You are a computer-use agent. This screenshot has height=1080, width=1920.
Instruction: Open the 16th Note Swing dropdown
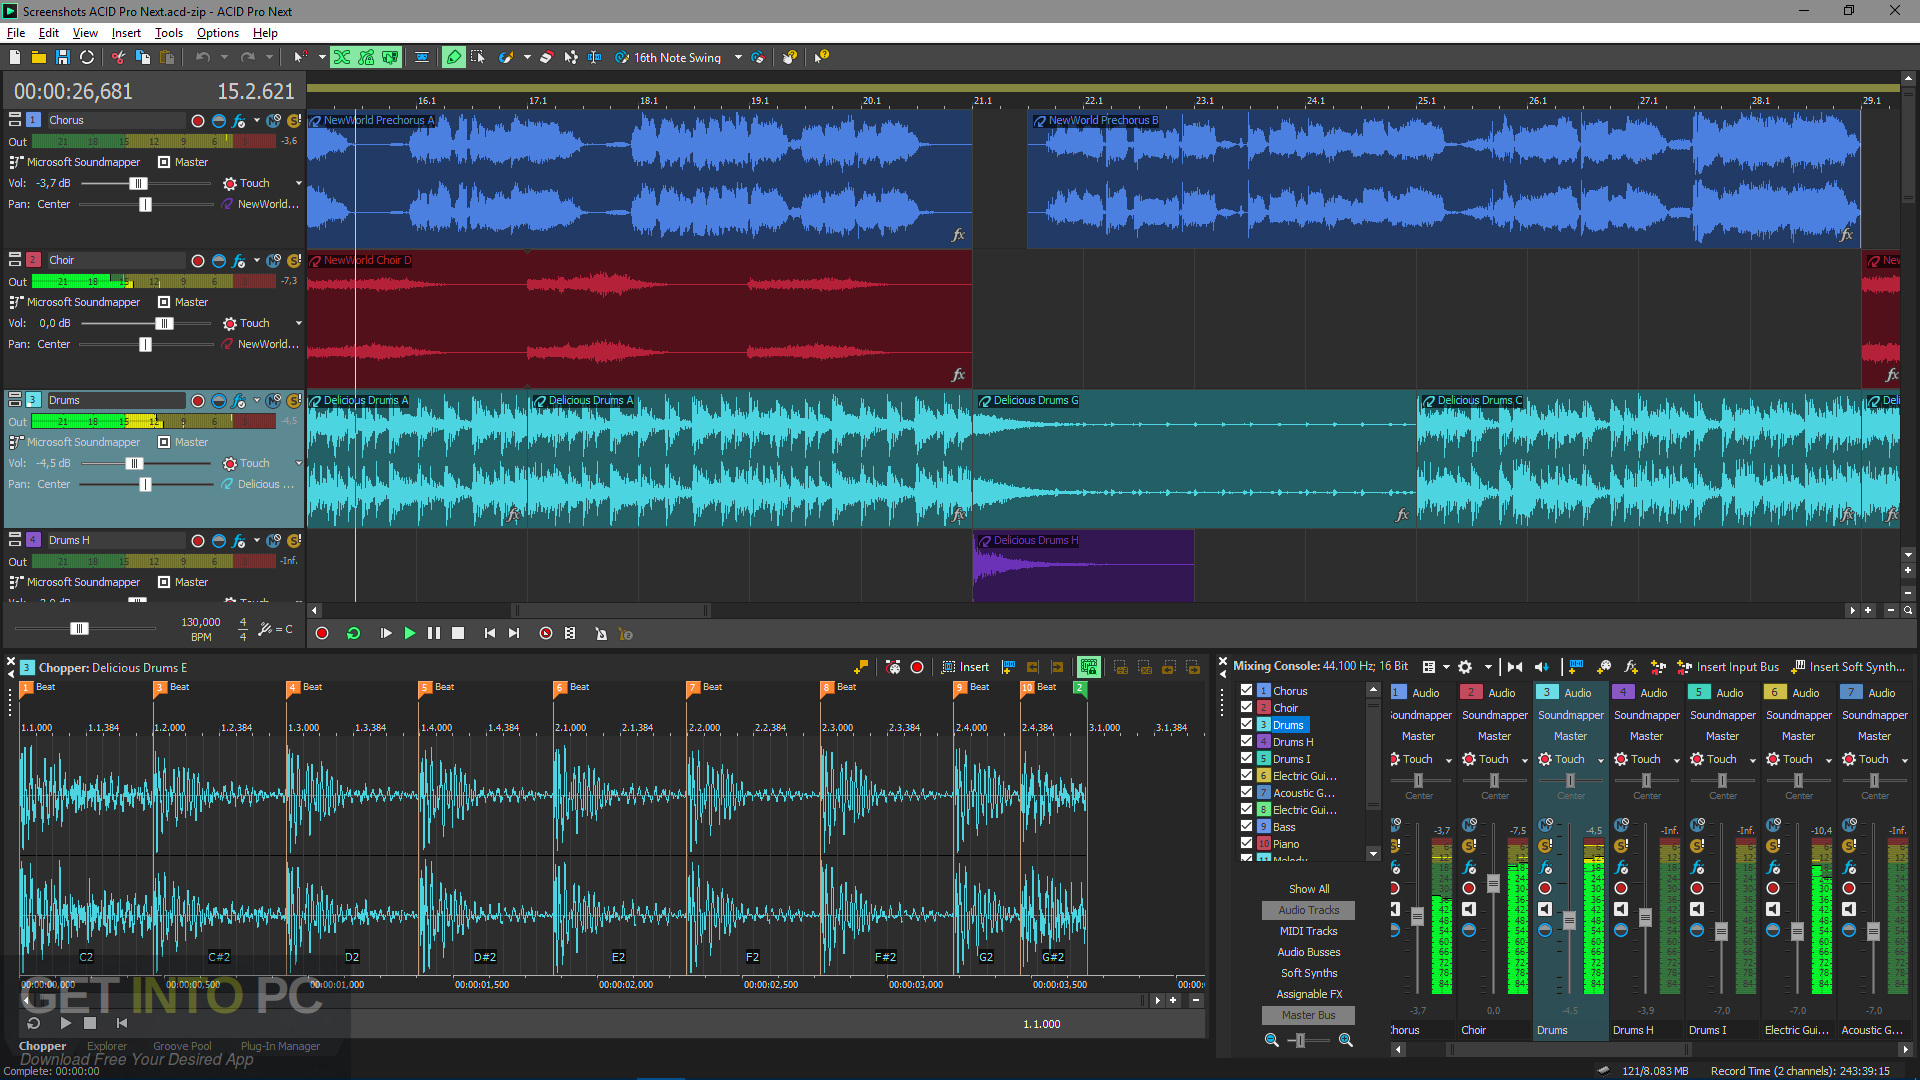tap(738, 57)
